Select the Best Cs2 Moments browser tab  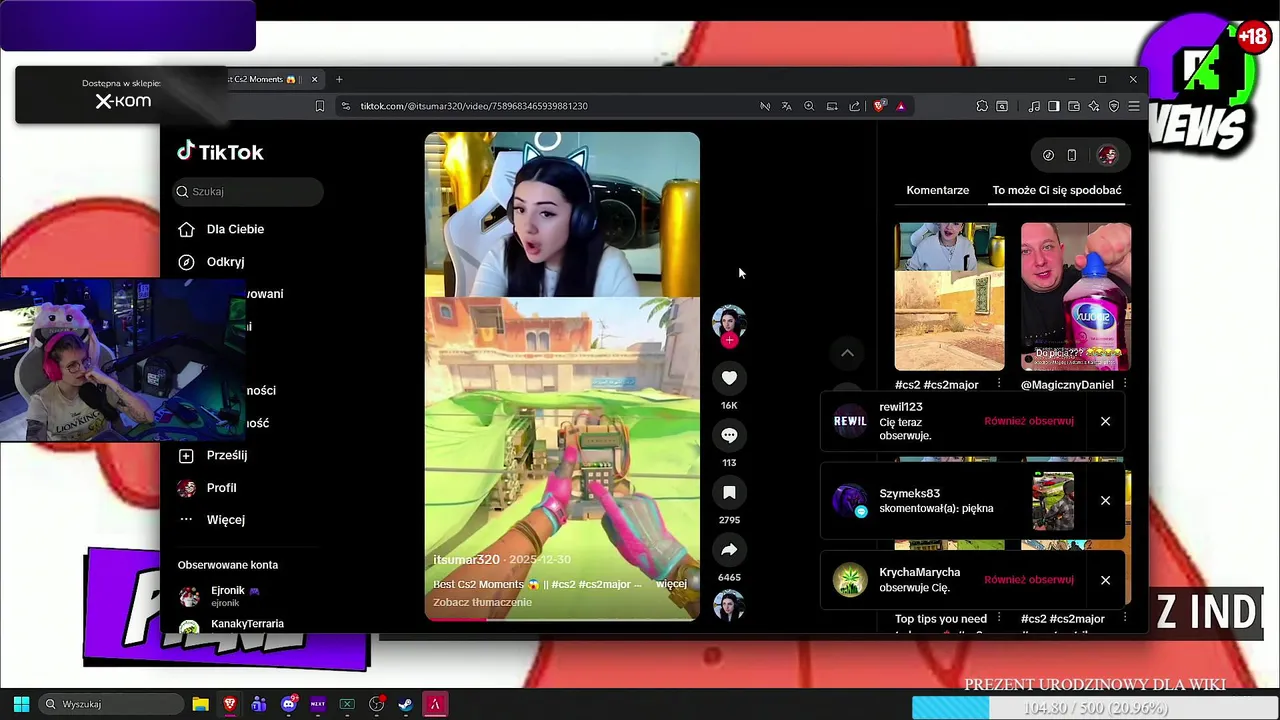click(x=272, y=79)
